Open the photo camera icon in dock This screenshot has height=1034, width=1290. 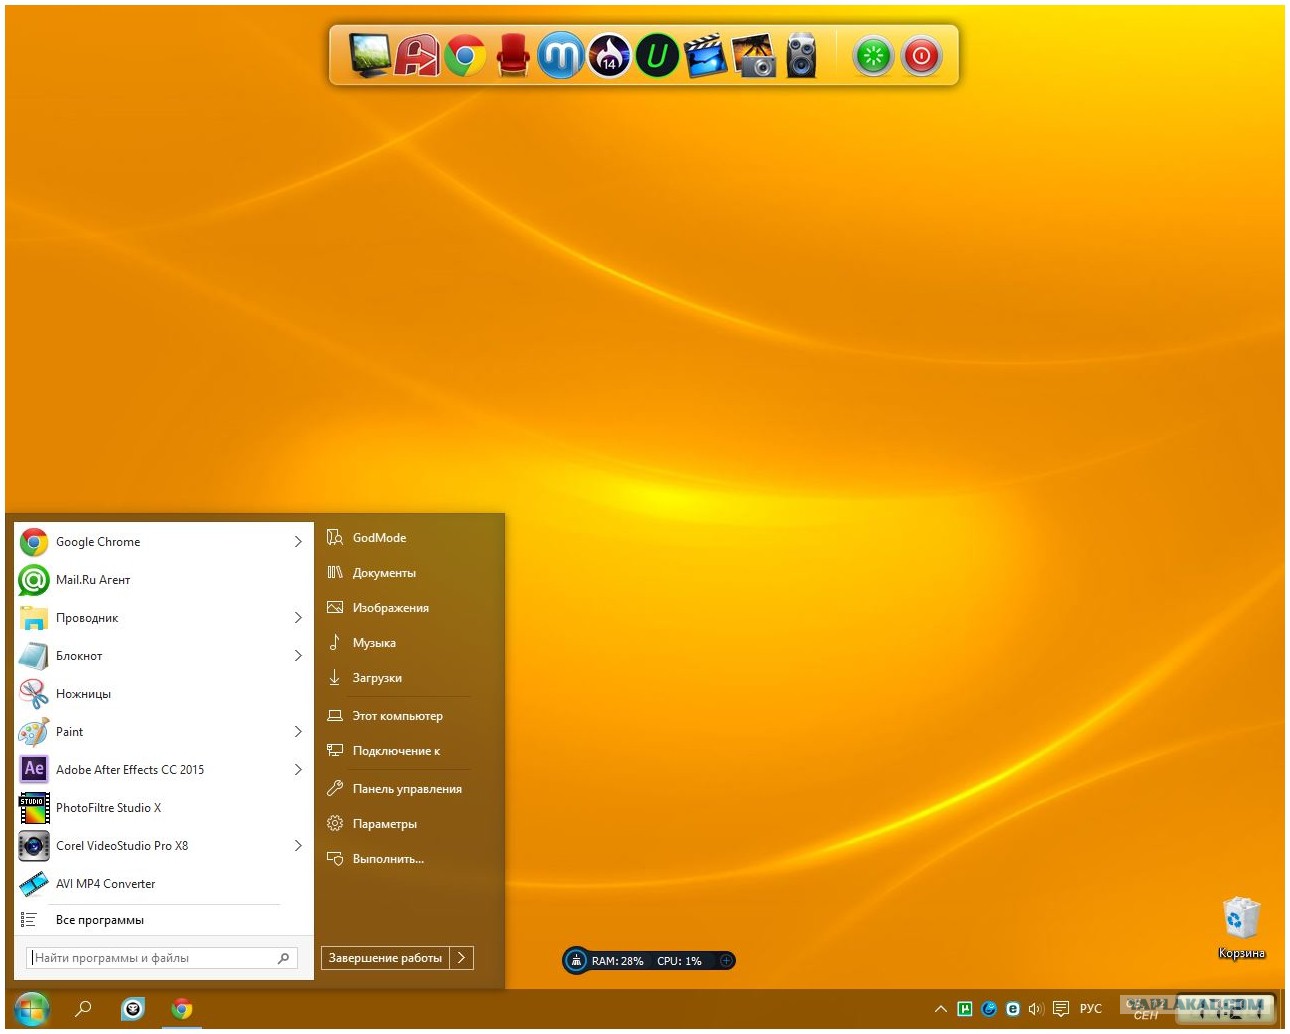(x=753, y=55)
